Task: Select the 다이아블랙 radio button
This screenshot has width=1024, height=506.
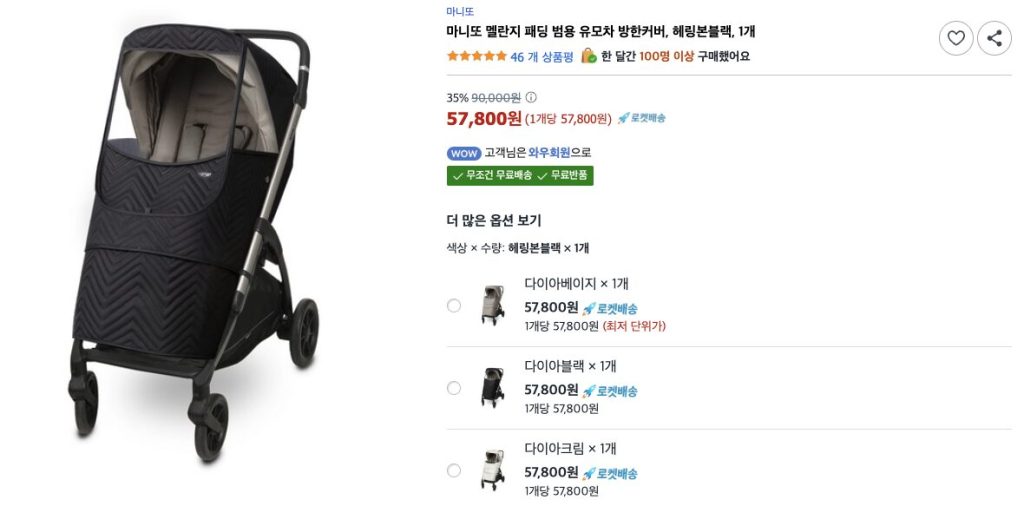Action: coord(454,388)
